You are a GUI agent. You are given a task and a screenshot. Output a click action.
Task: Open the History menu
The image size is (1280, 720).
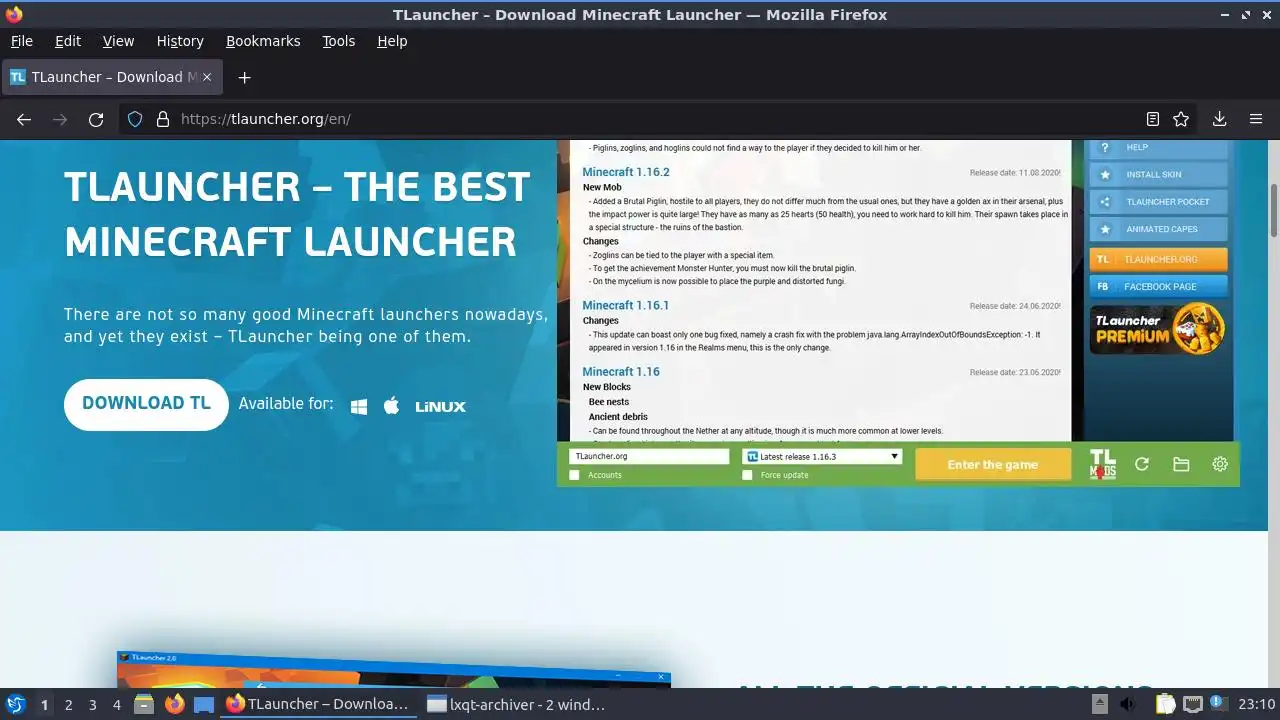tap(180, 41)
